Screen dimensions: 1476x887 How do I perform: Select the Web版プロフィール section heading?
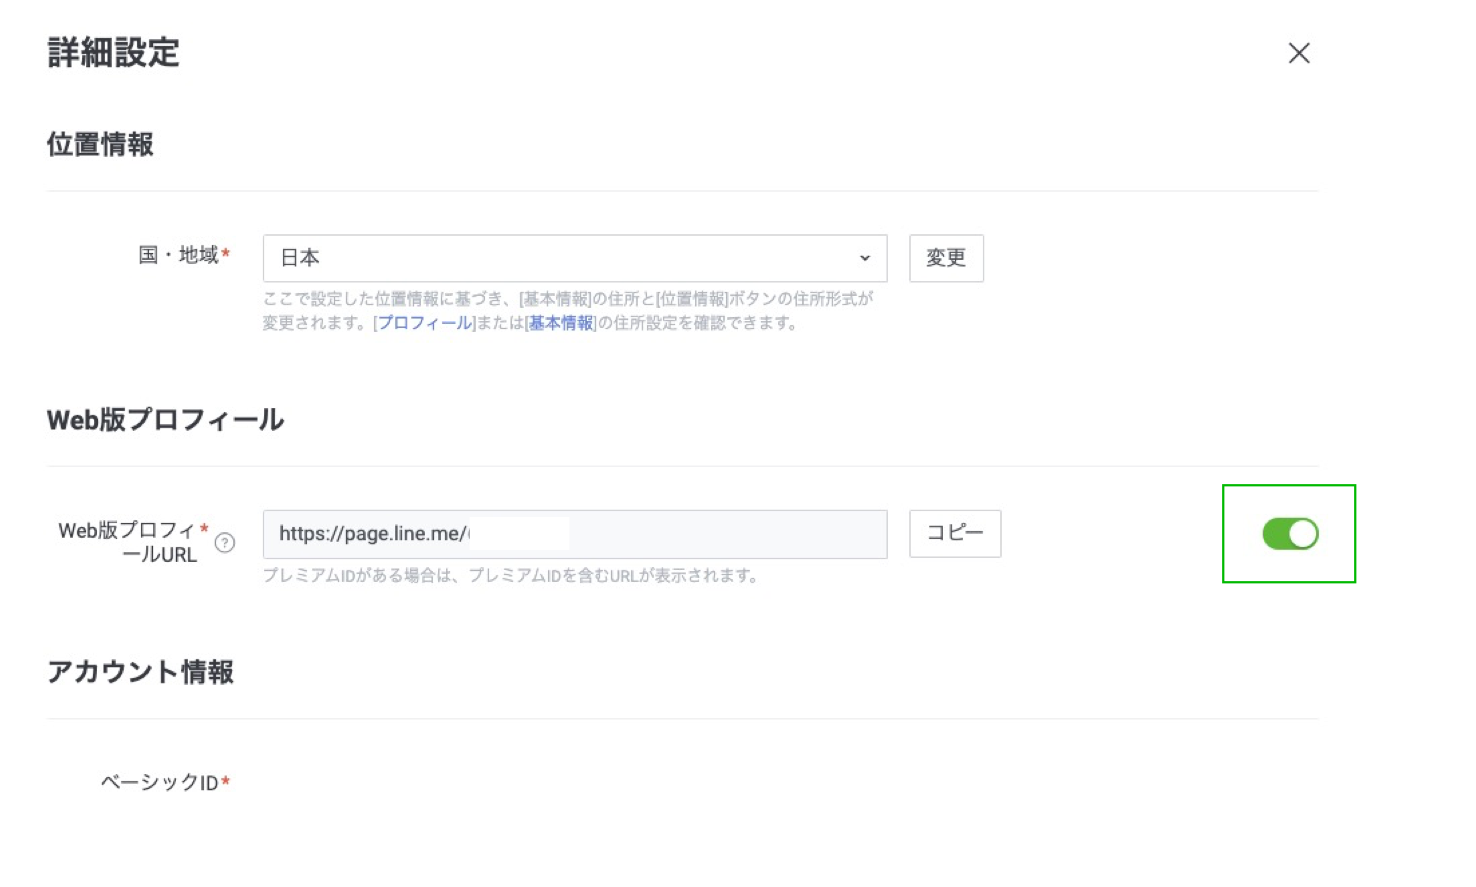click(165, 420)
